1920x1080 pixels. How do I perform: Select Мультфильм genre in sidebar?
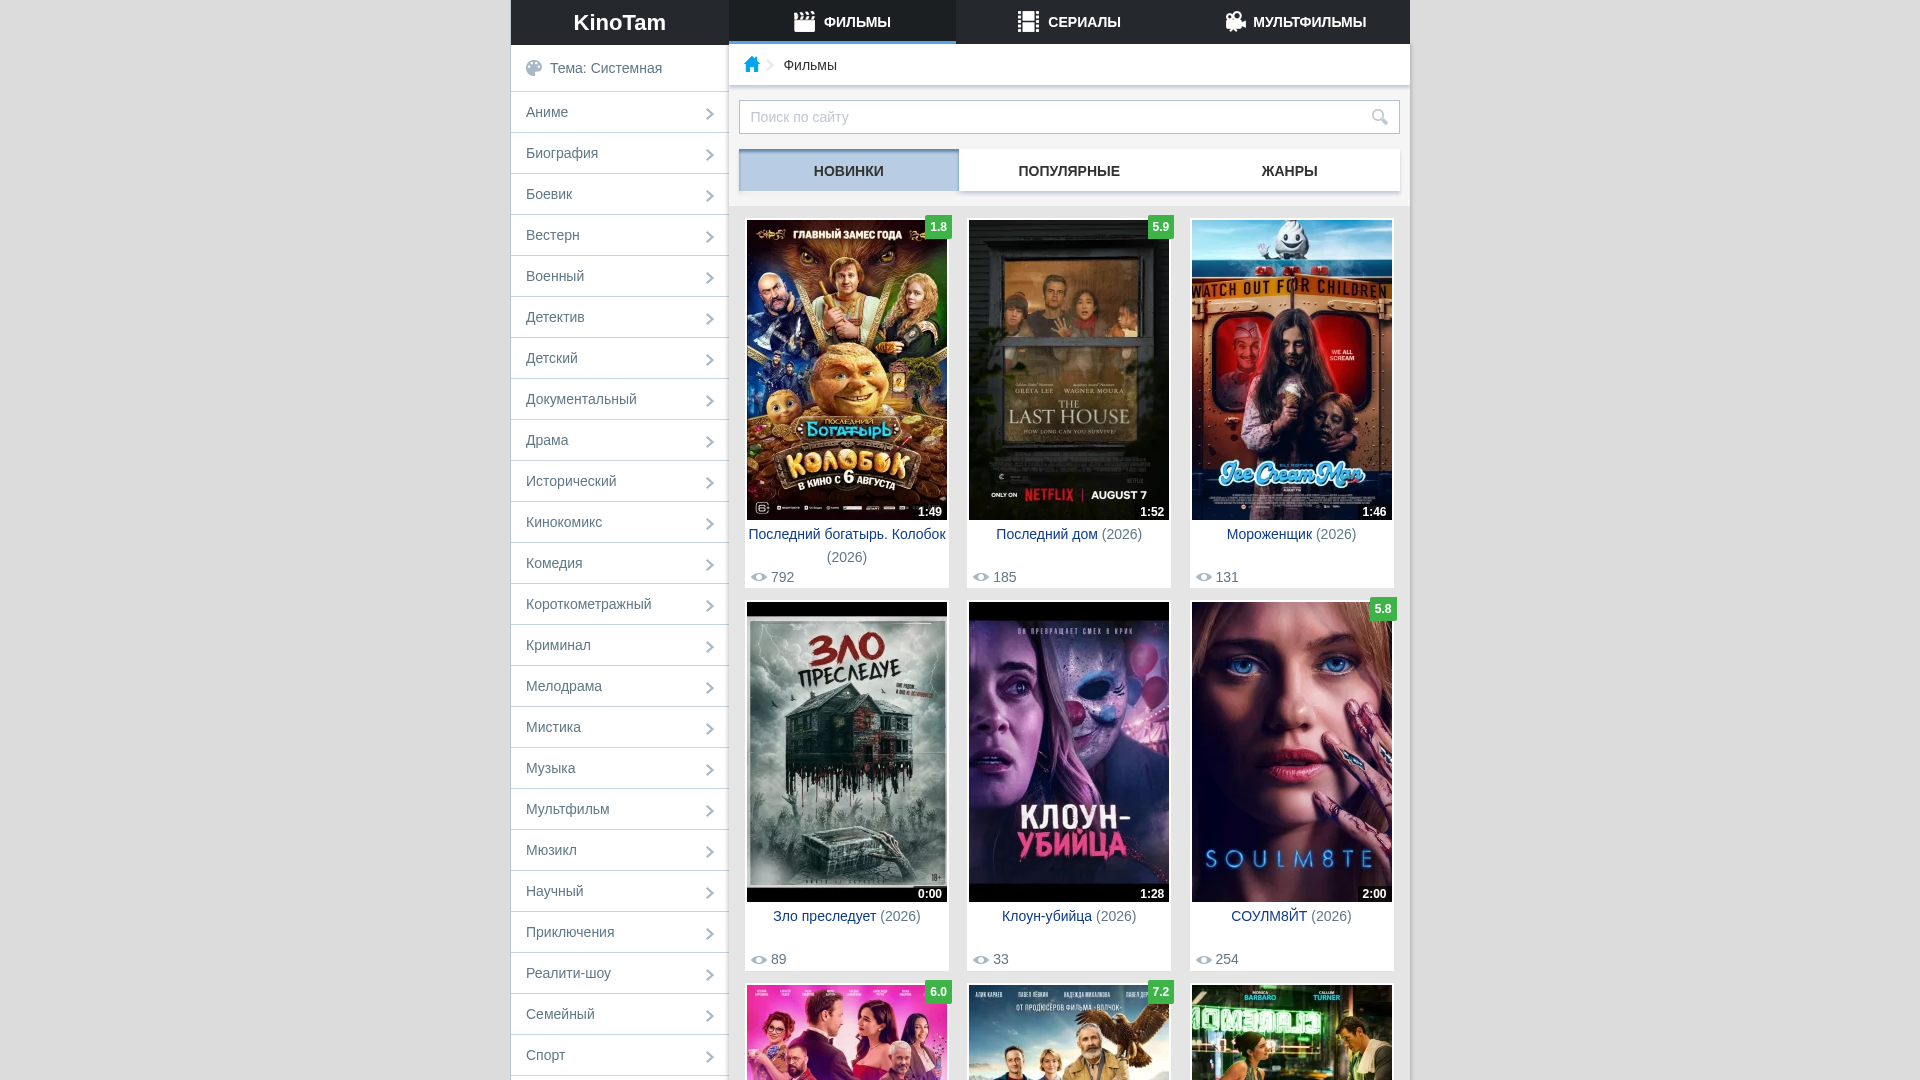point(620,809)
